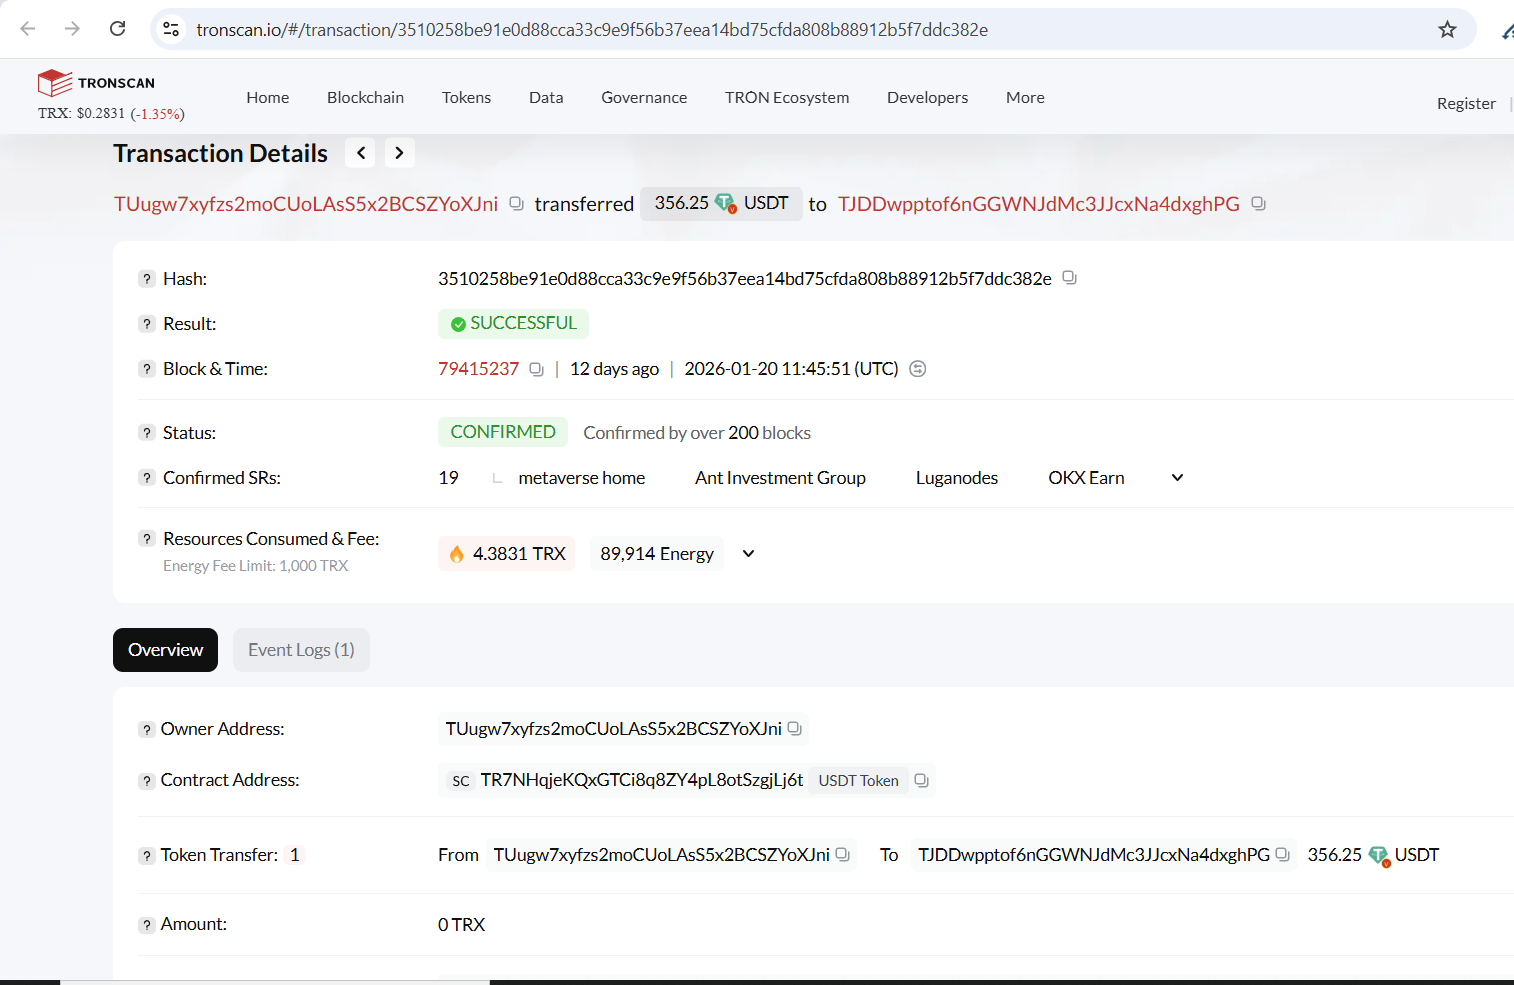This screenshot has height=985, width=1514.
Task: Open recipient address in red summary line
Action: tap(1039, 204)
